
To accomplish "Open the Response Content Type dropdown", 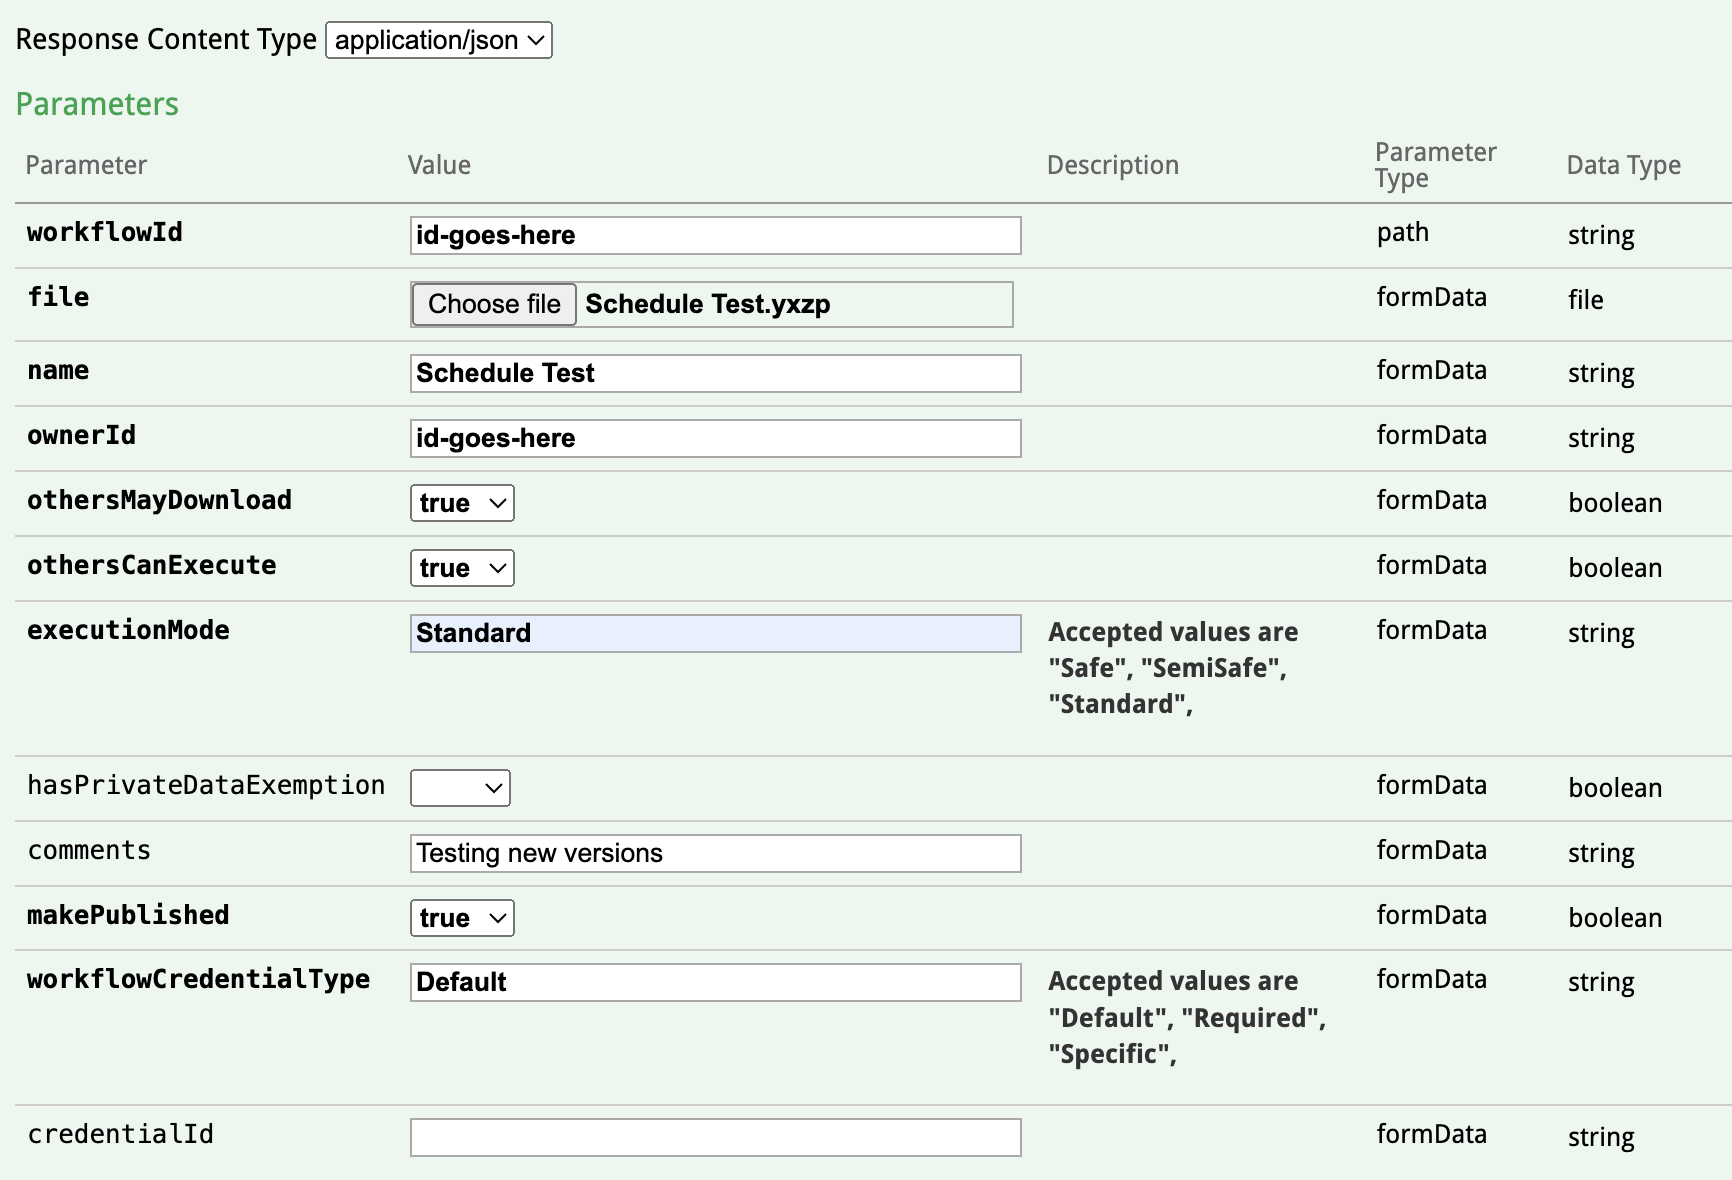I will click(438, 40).
